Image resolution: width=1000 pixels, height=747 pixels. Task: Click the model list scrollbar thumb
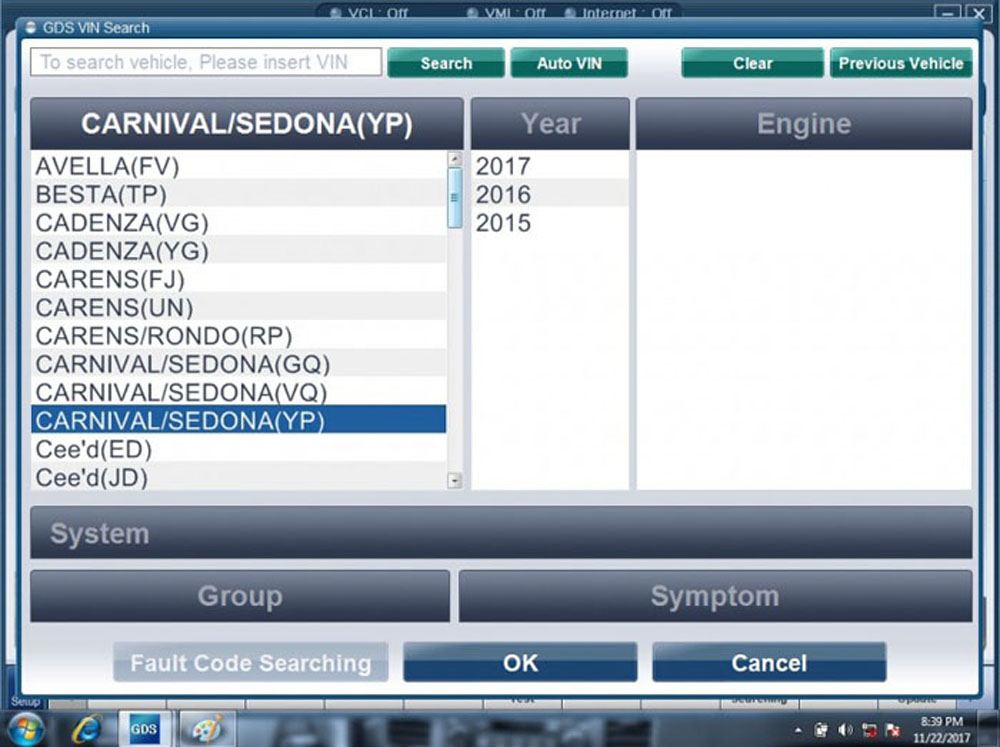(x=455, y=198)
